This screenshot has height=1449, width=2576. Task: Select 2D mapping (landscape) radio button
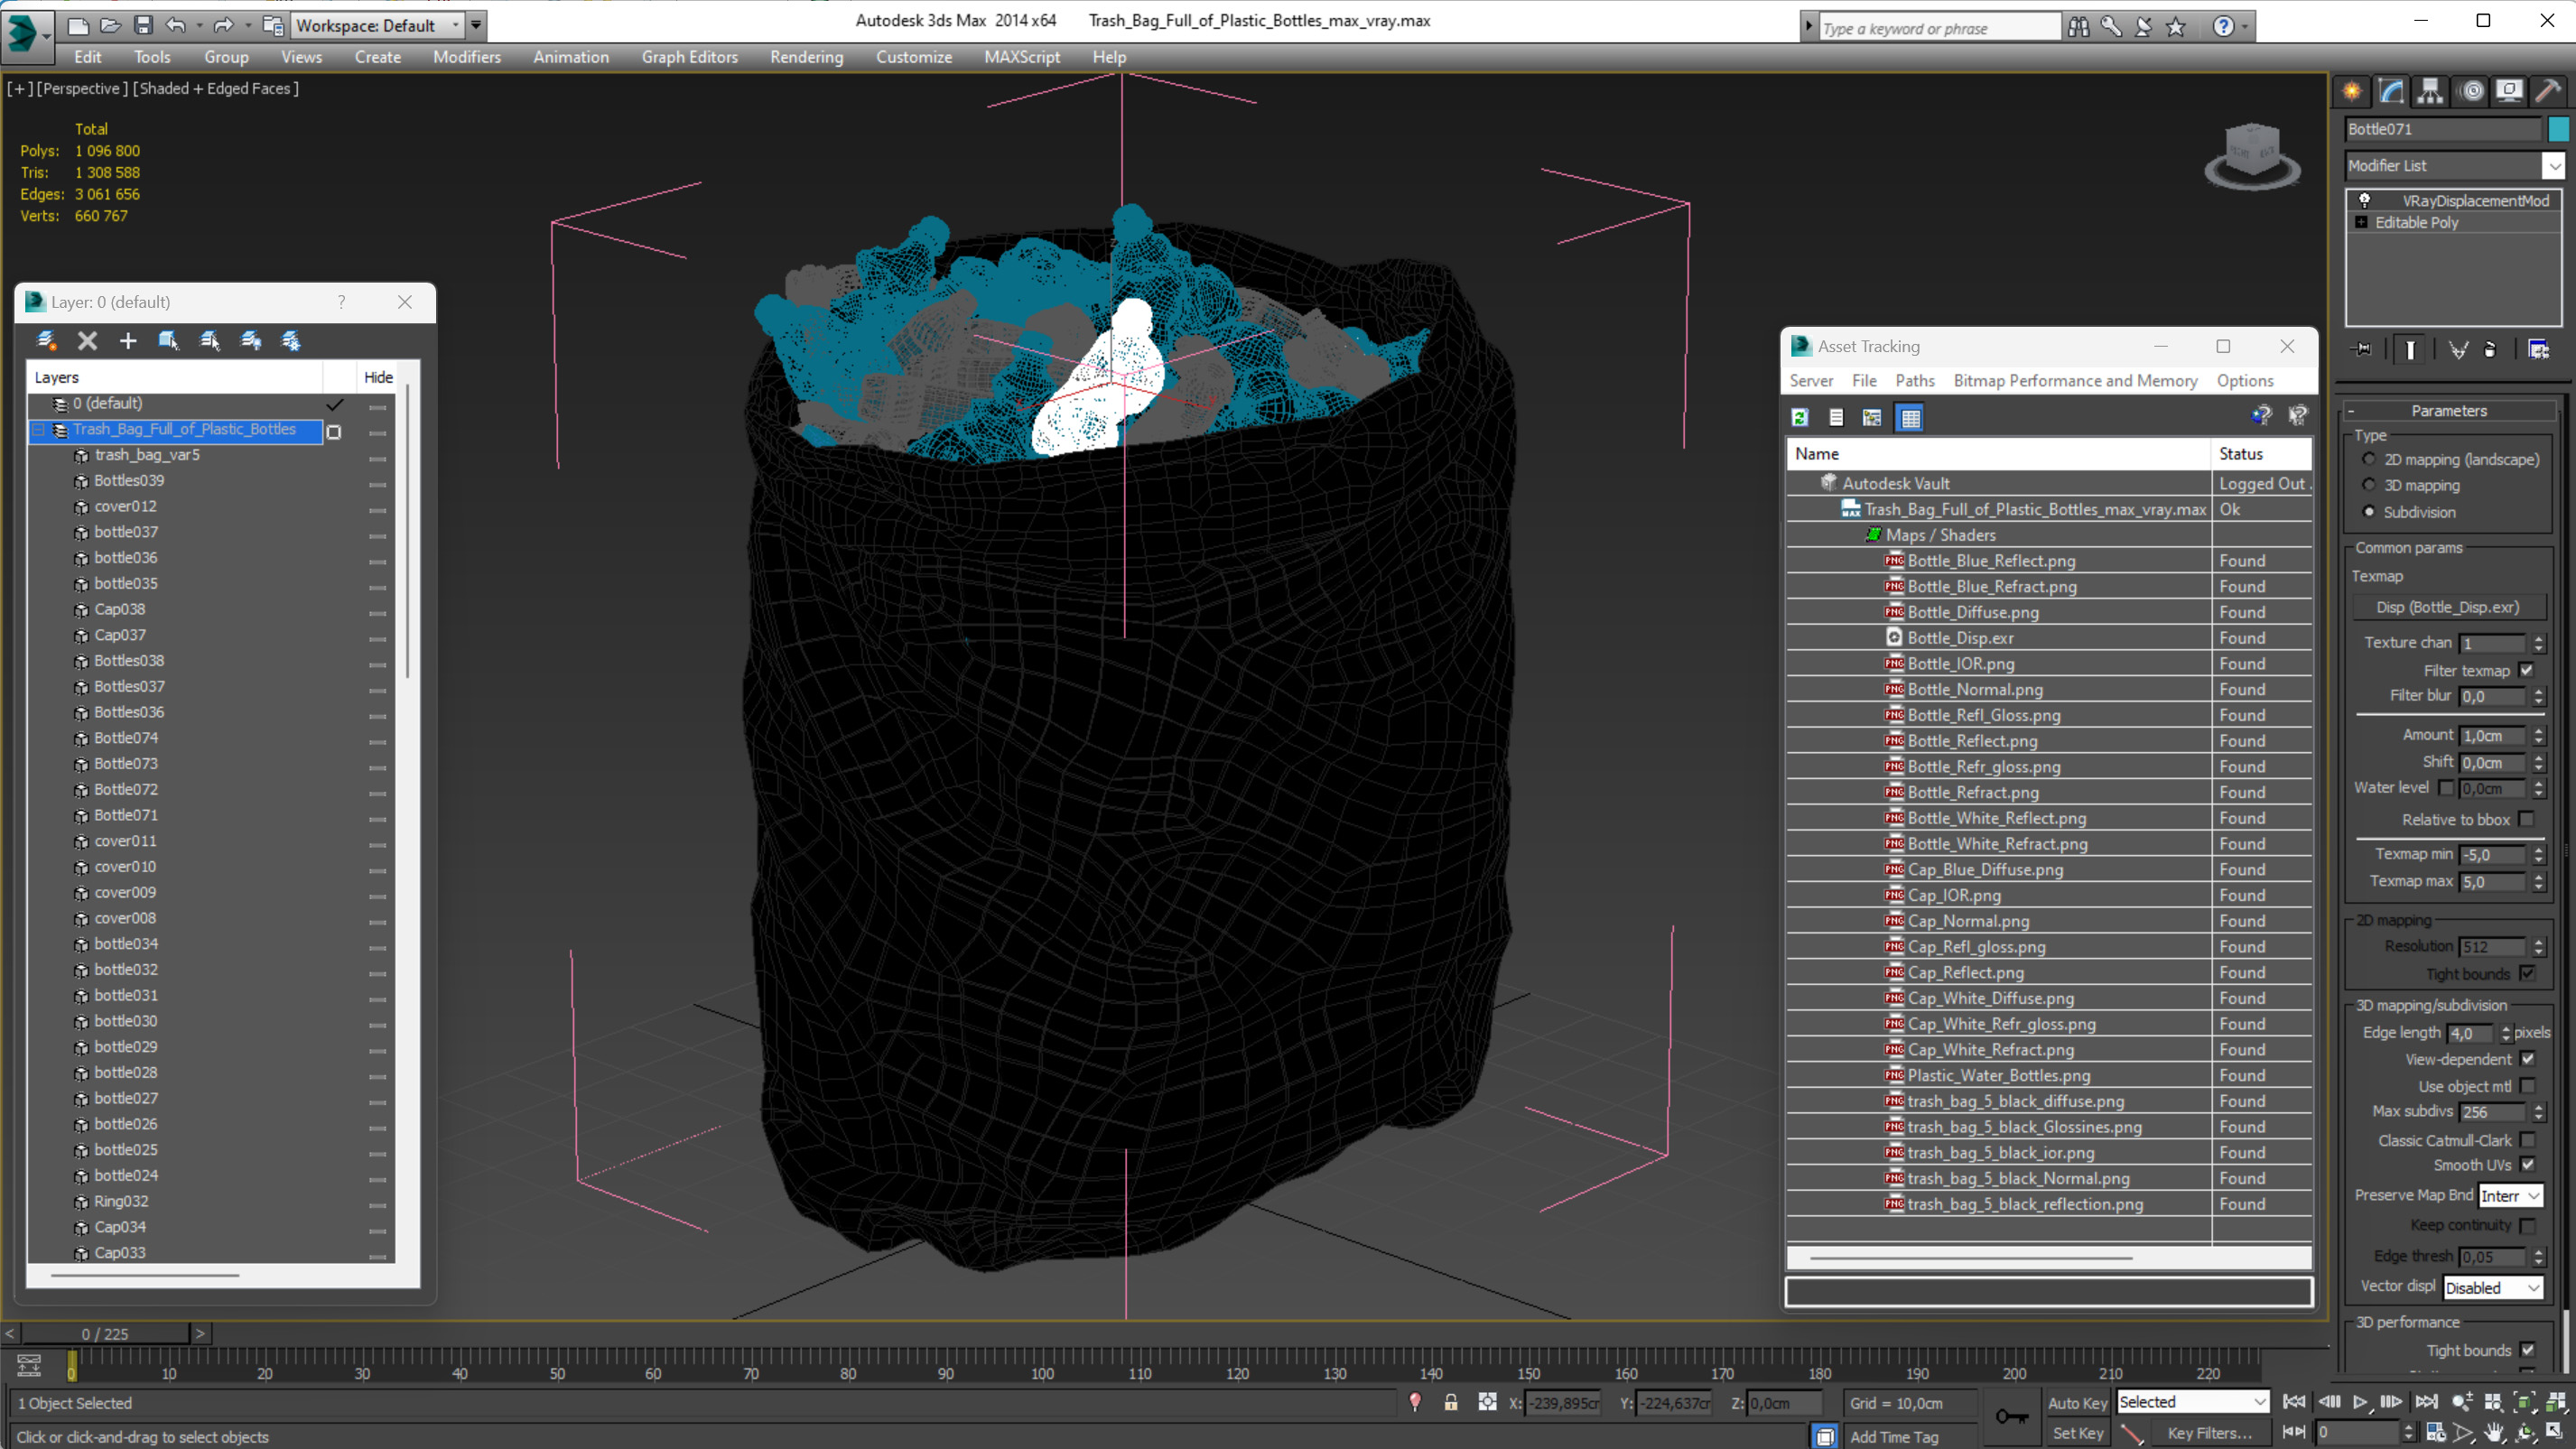[2369, 459]
